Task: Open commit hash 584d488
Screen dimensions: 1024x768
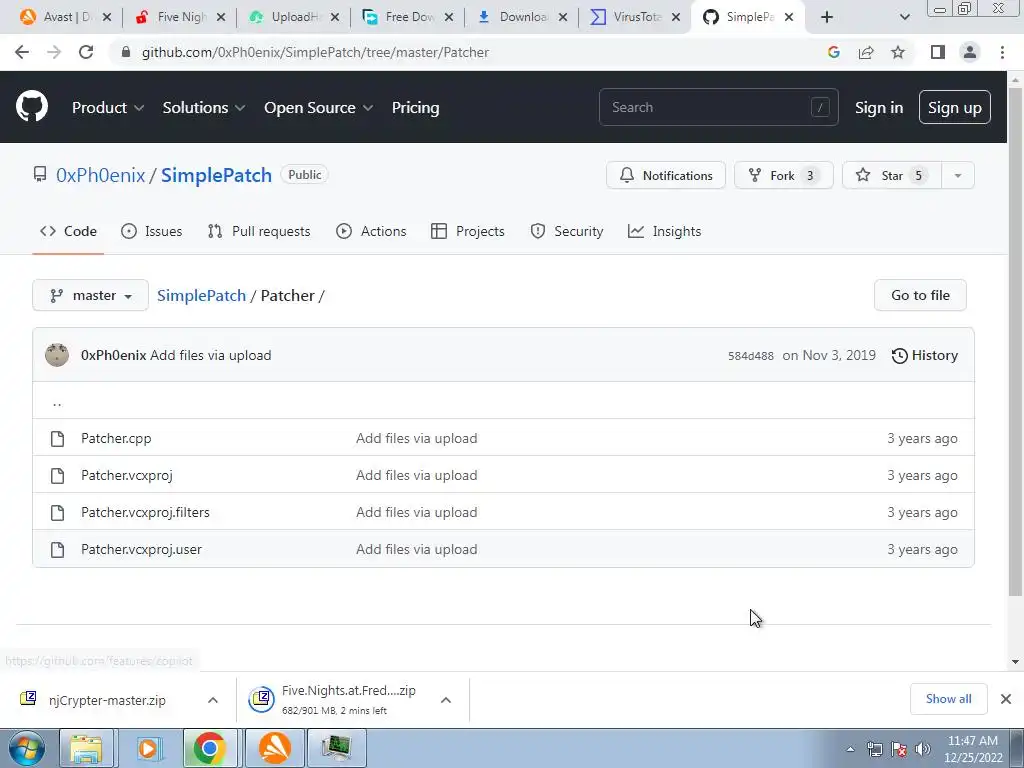Action: point(750,356)
